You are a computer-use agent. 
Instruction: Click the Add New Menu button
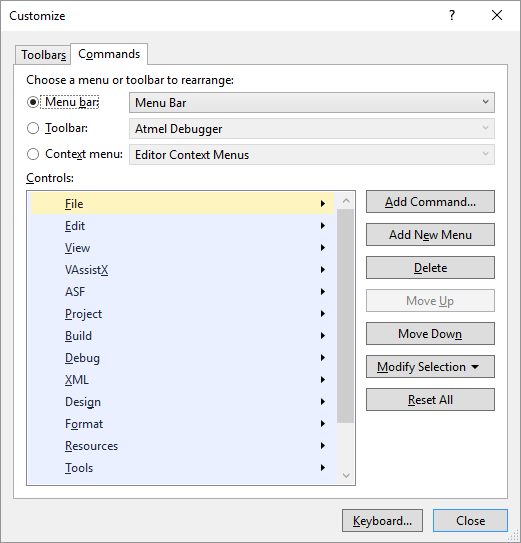point(430,234)
